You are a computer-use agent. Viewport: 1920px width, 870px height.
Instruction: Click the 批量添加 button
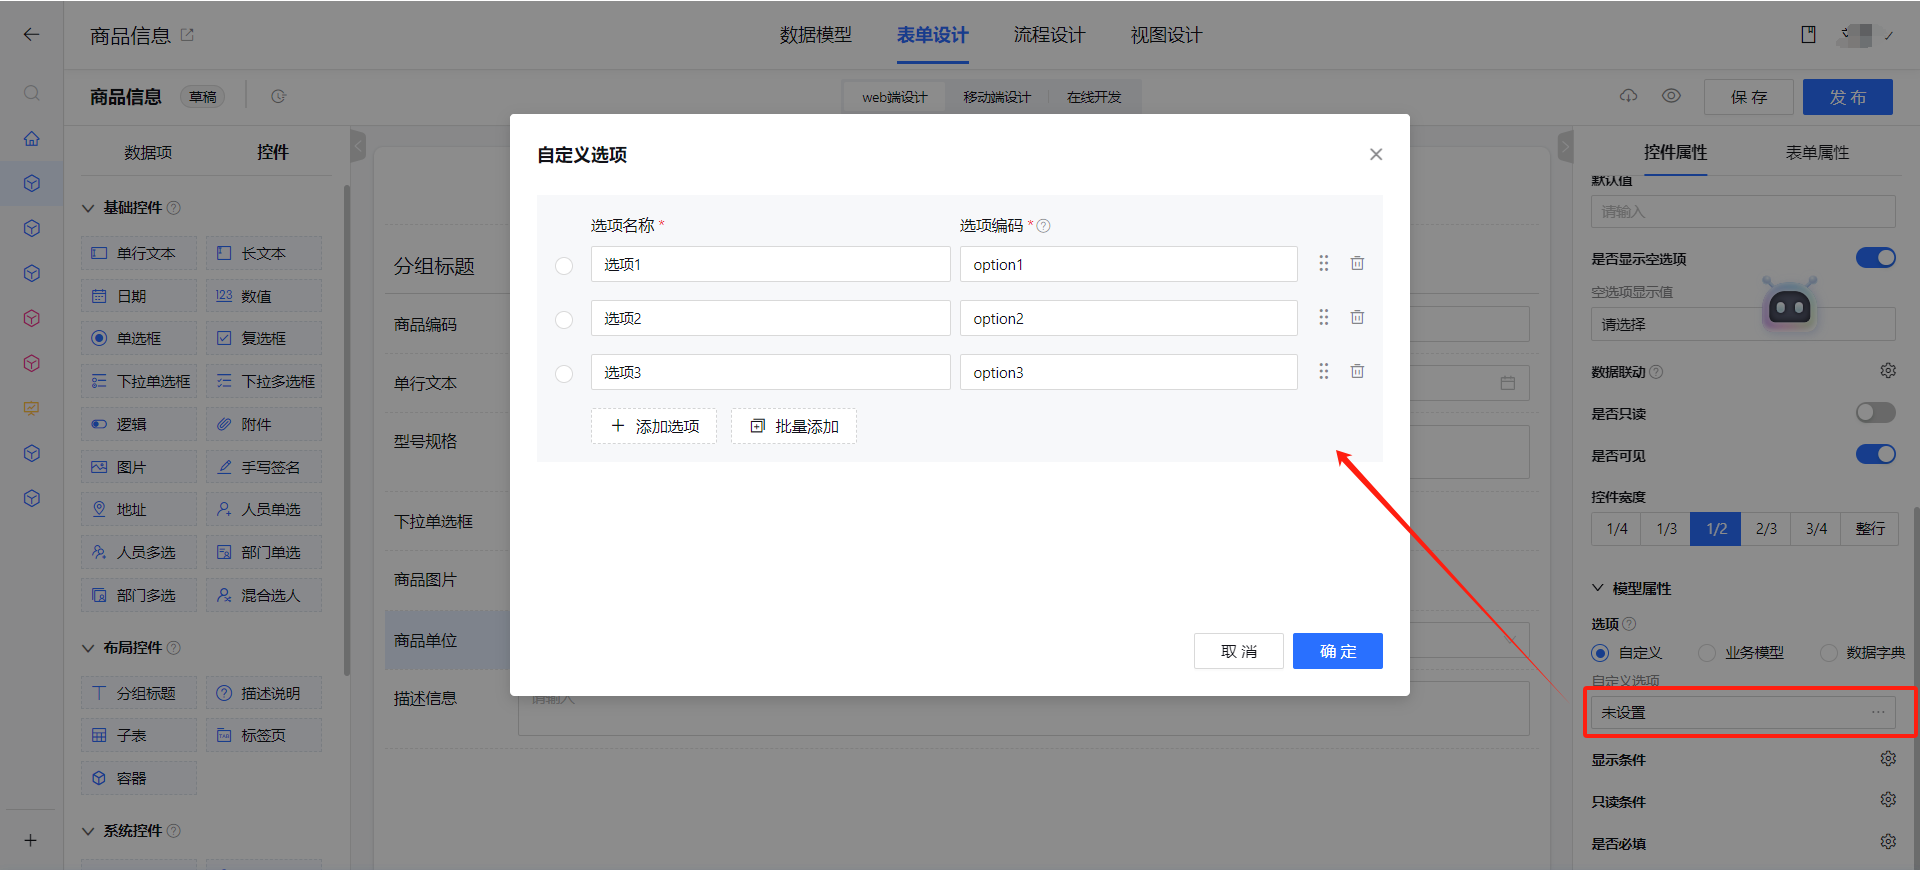click(x=794, y=426)
